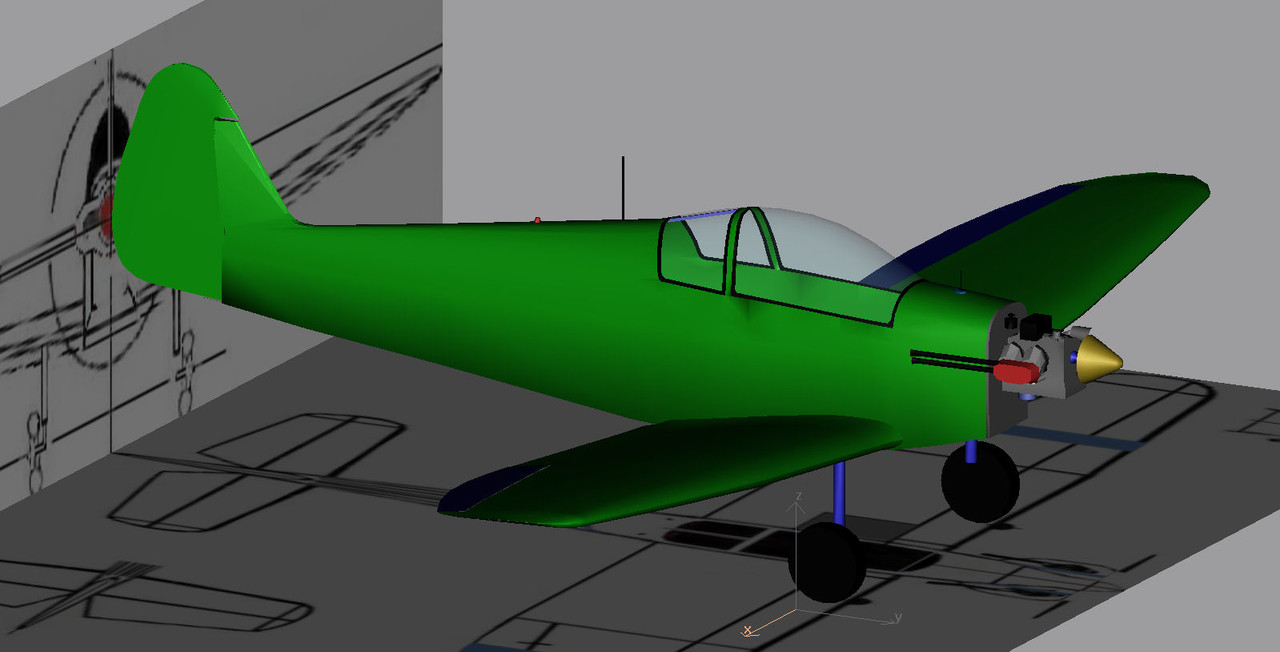Click the z axis label on gizmo
Viewport: 1280px width, 652px height.
[797, 496]
